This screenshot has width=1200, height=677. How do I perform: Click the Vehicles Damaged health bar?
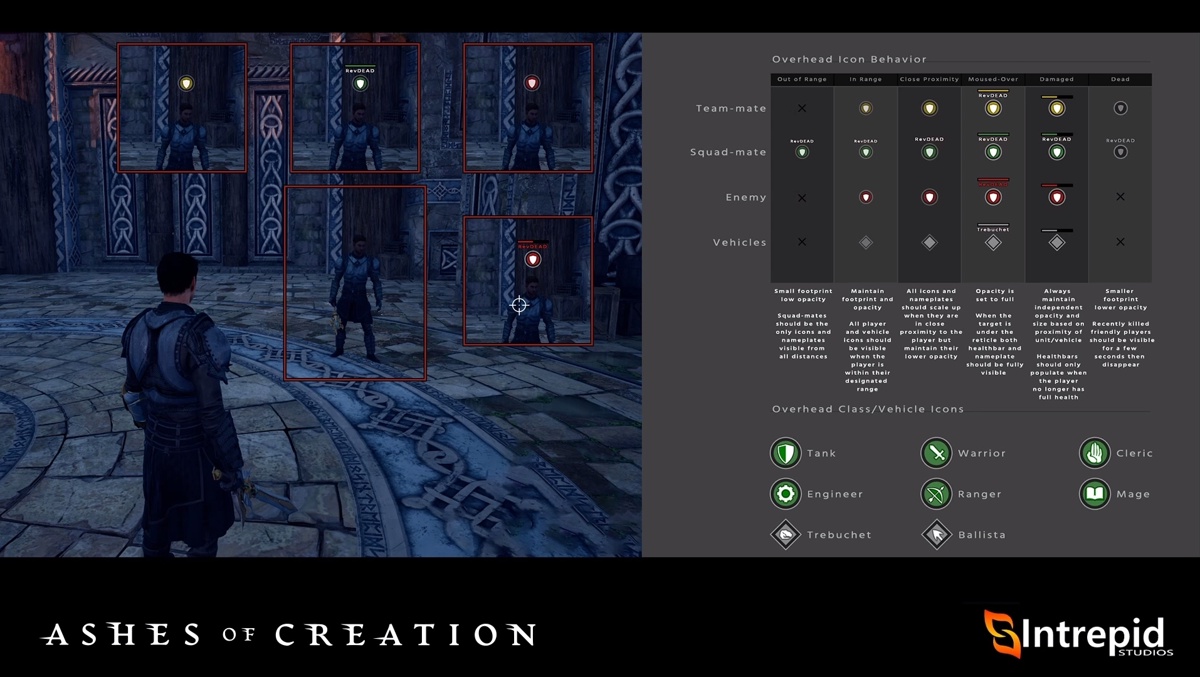click(x=1057, y=231)
